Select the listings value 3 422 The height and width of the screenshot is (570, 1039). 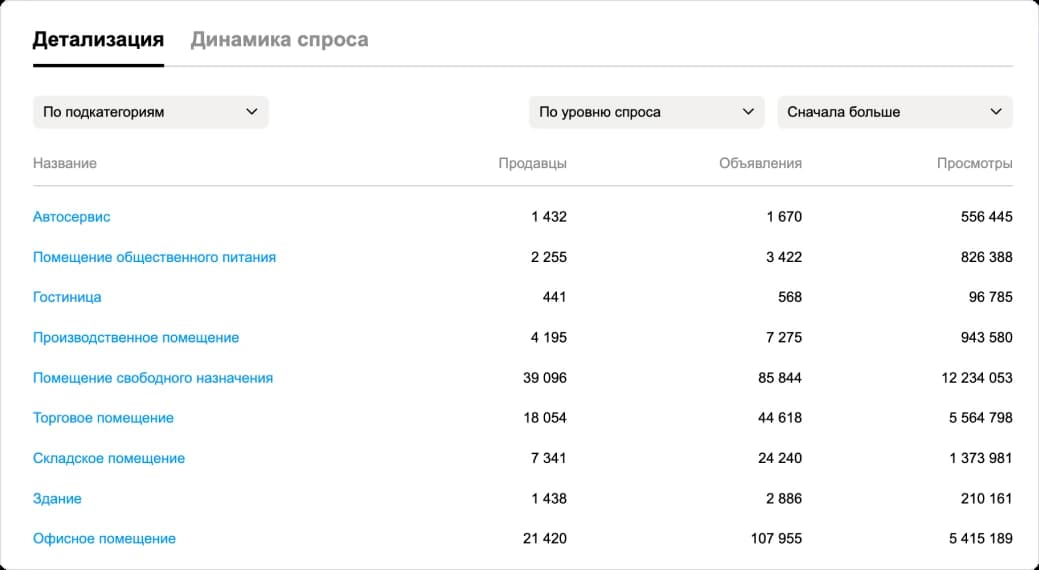[784, 257]
